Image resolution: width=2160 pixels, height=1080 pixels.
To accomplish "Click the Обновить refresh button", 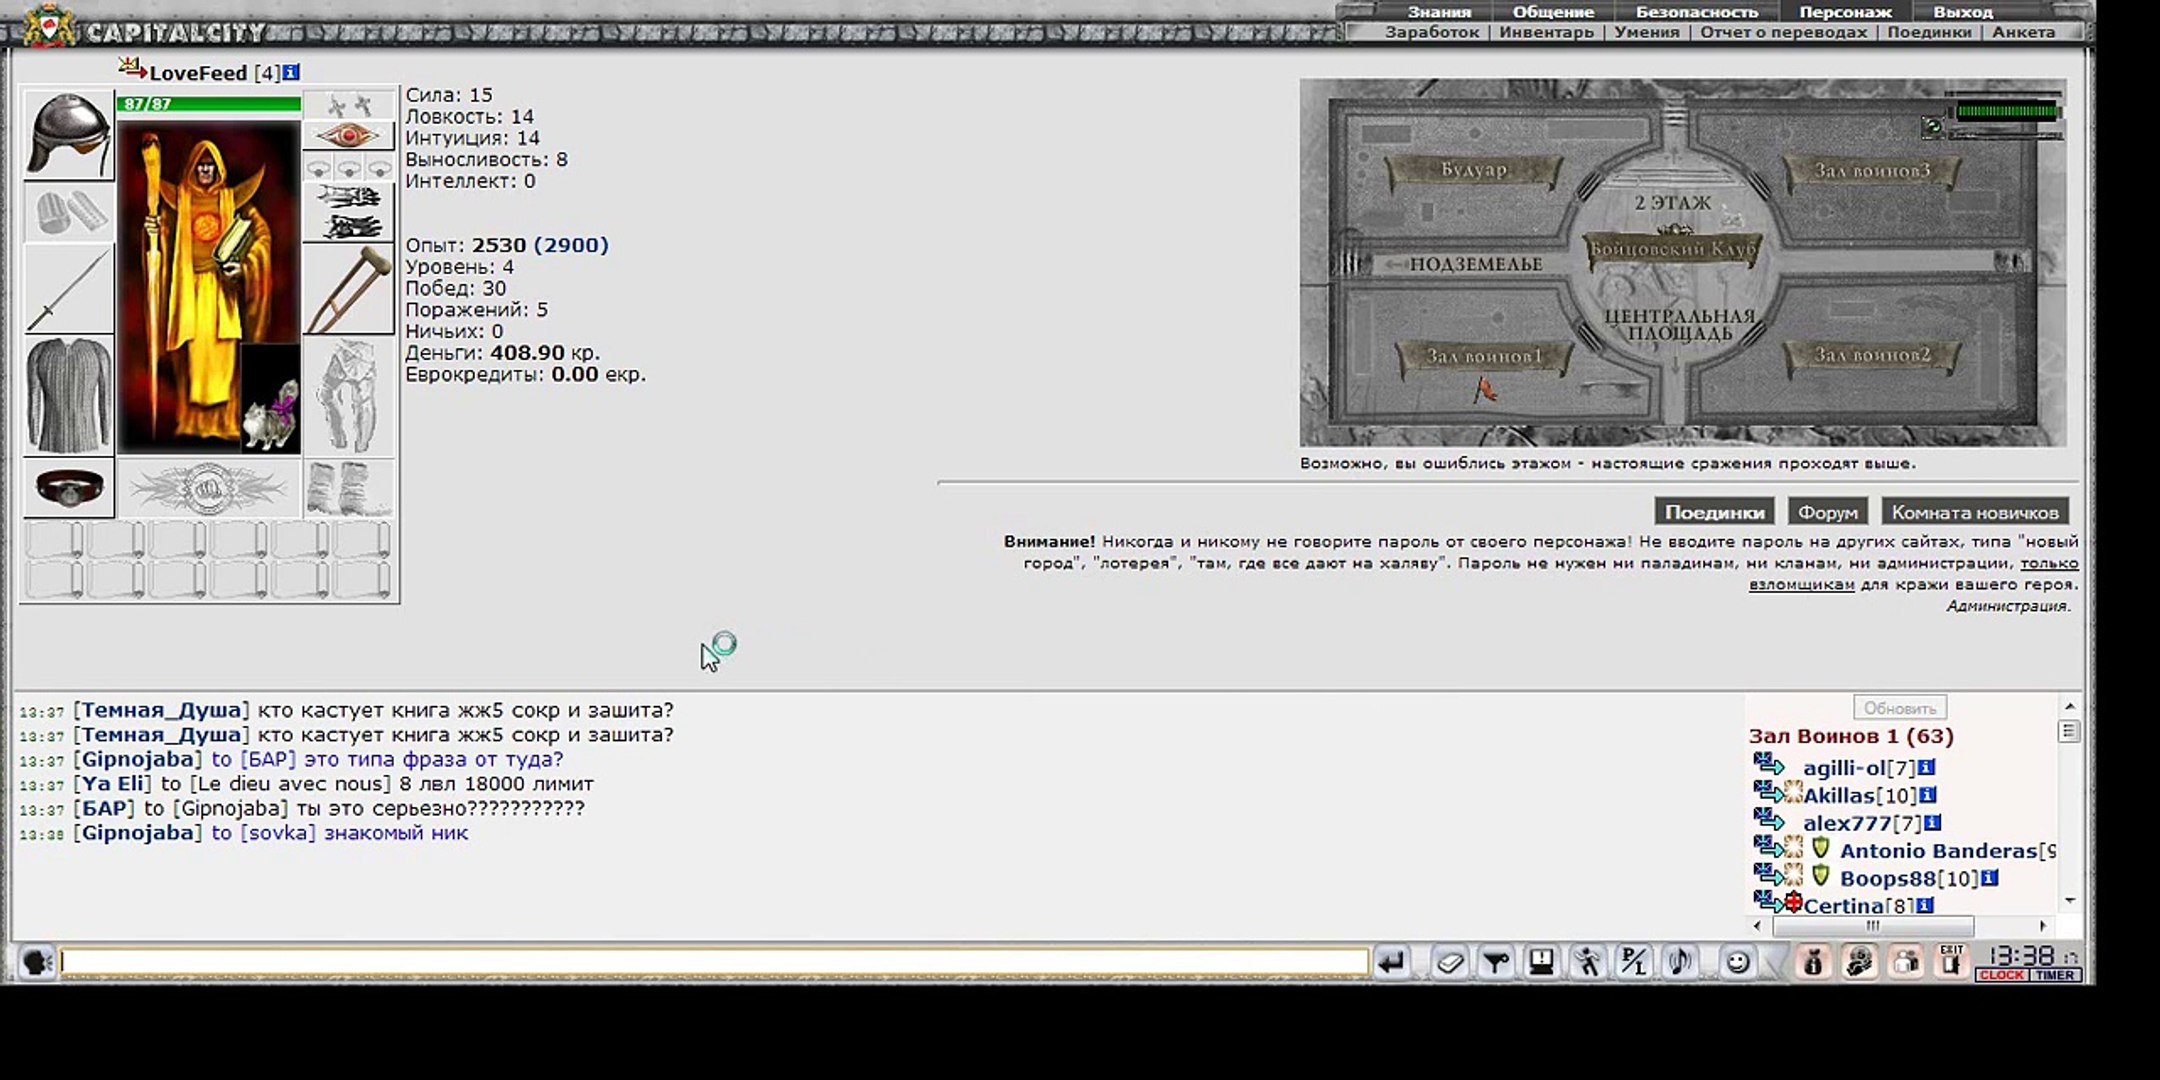I will click(1899, 708).
